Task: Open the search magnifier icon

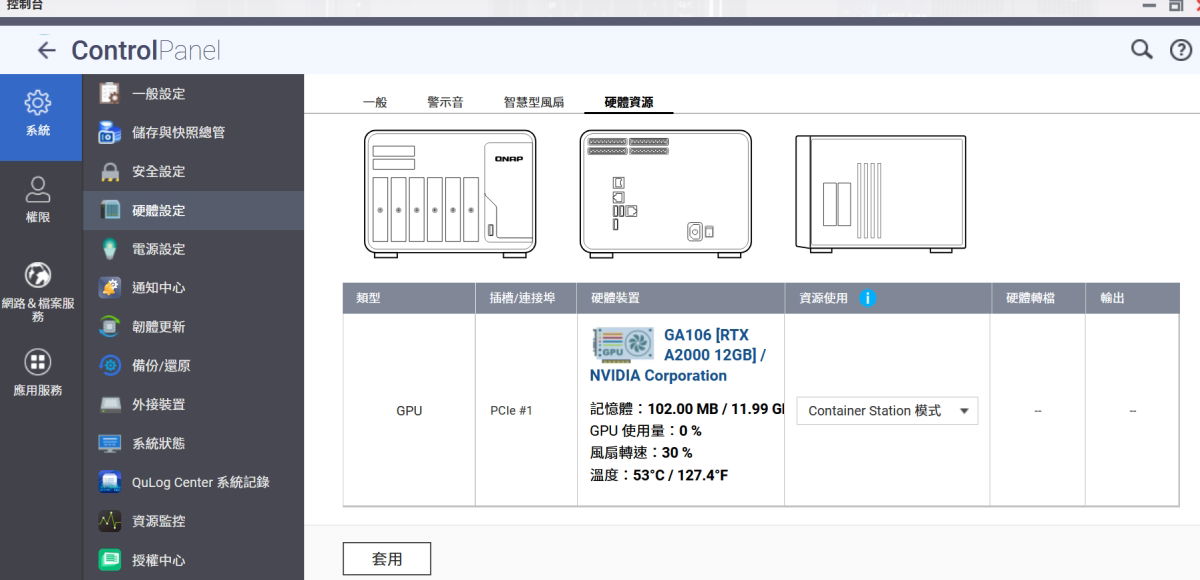Action: pos(1141,50)
